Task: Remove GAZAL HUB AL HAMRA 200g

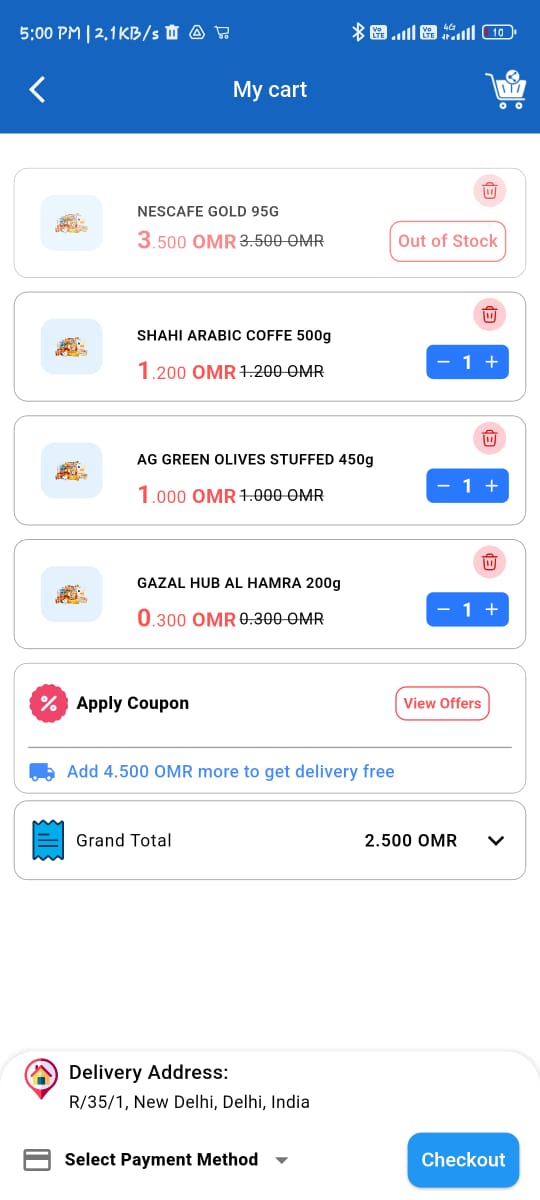Action: (x=489, y=562)
